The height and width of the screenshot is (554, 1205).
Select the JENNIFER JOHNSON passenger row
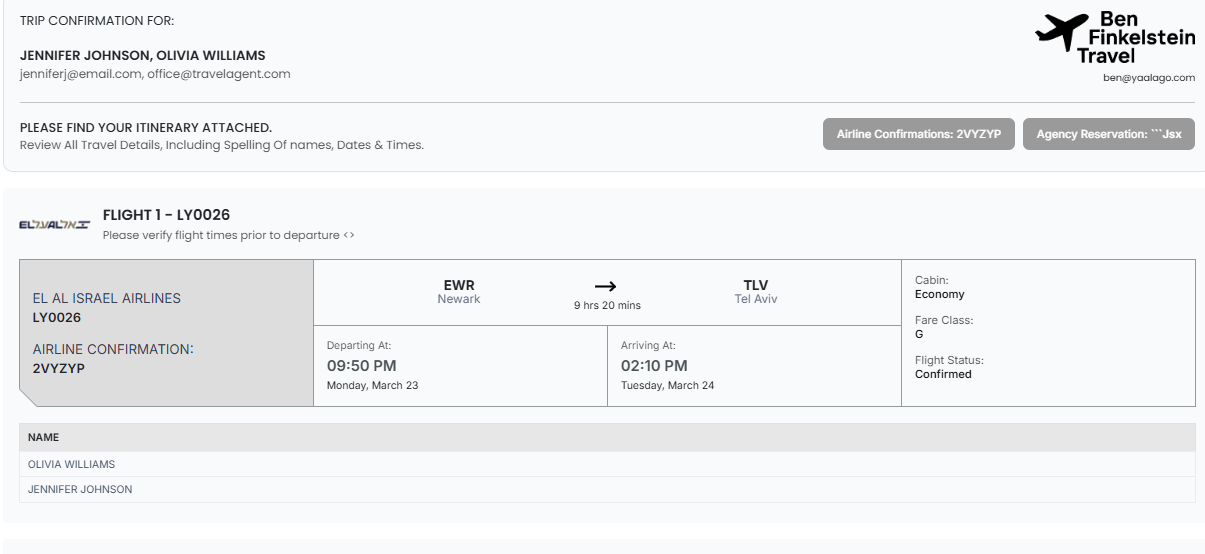tap(607, 489)
